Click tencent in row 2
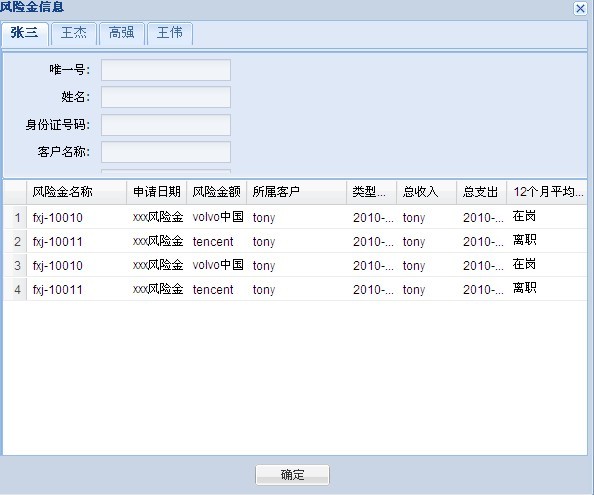The width and height of the screenshot is (594, 495). [213, 242]
